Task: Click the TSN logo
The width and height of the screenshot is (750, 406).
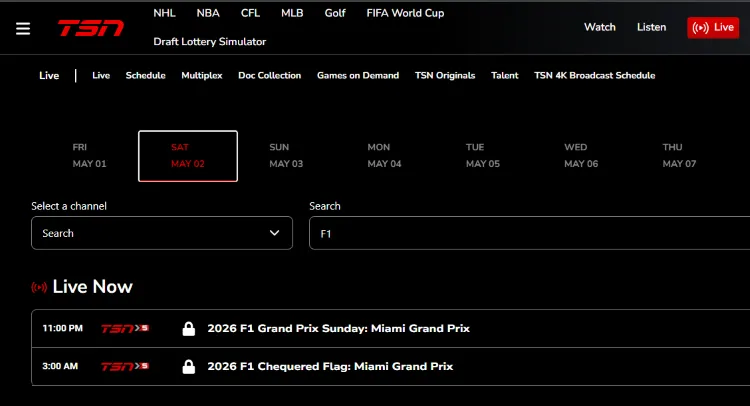Action: point(90,28)
